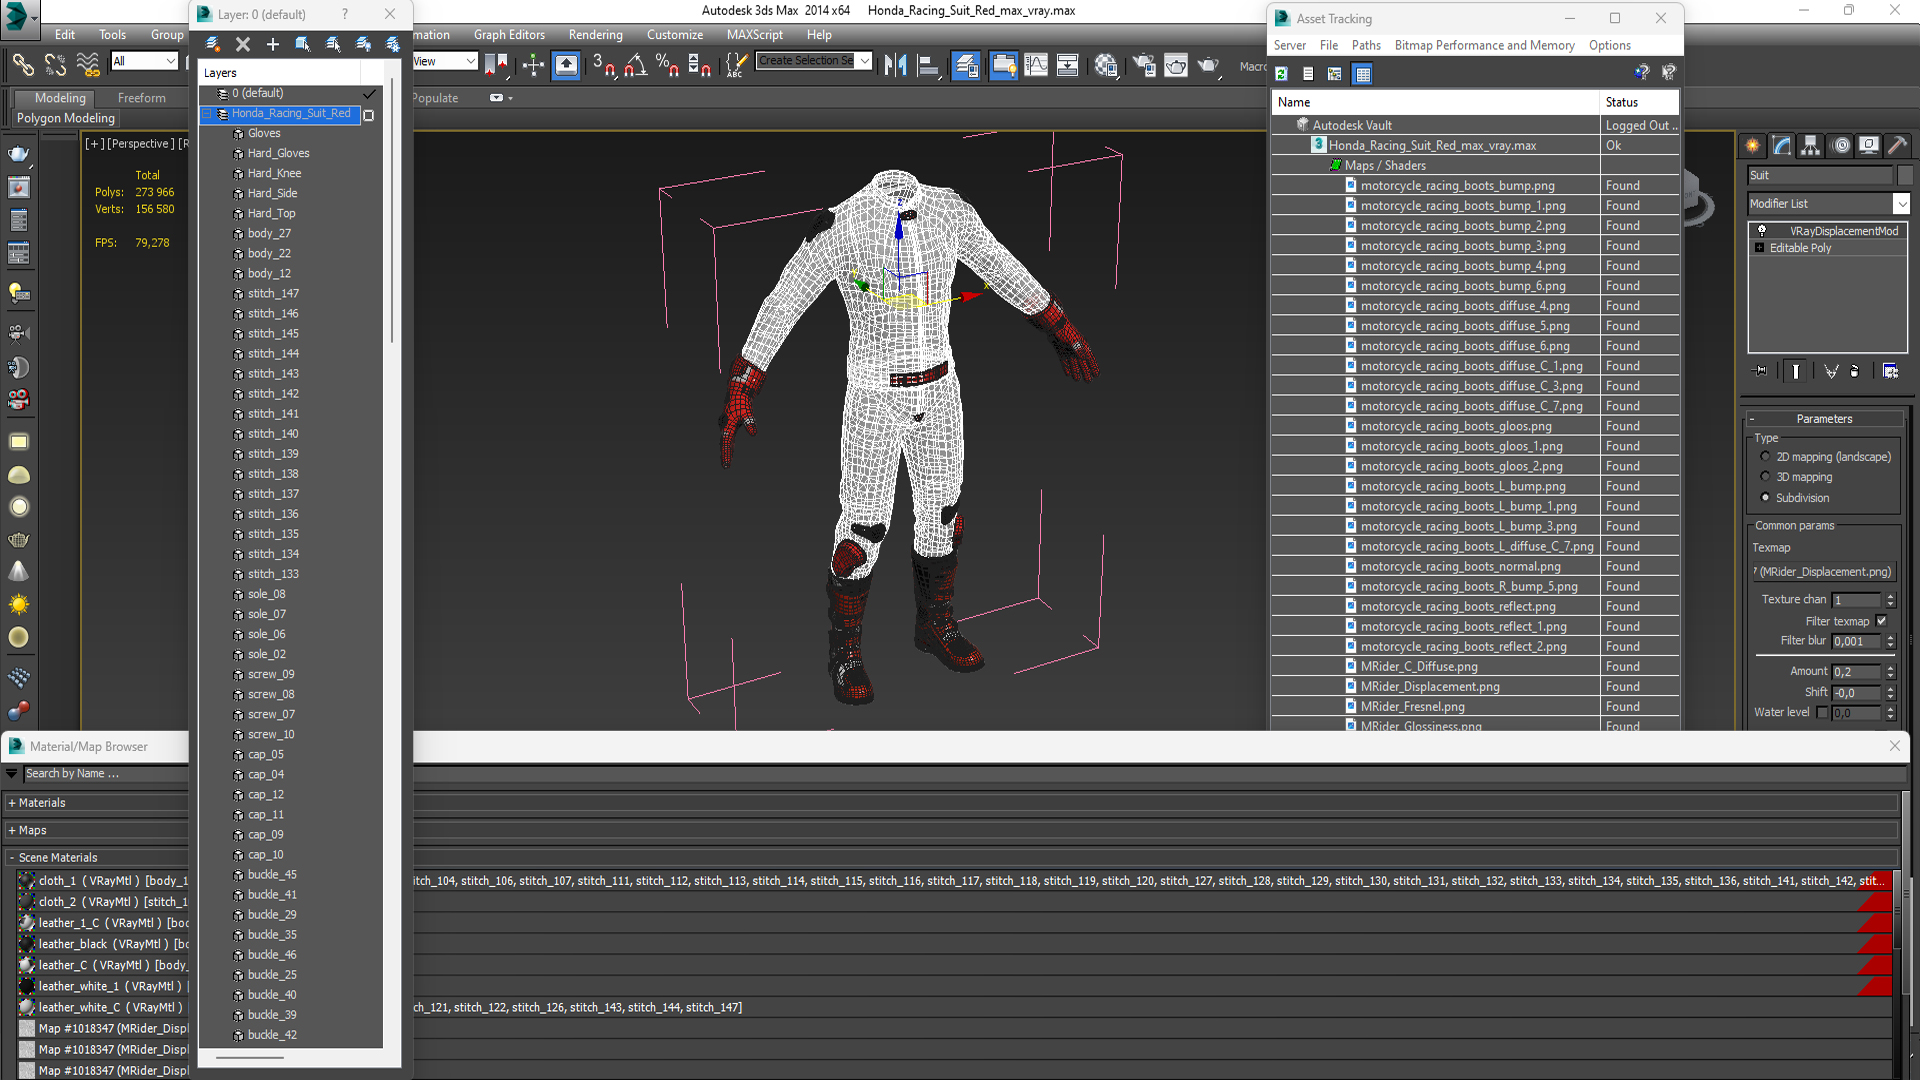Click Unlink Selection icon
Image resolution: width=1920 pixels, height=1080 pixels.
[56, 65]
